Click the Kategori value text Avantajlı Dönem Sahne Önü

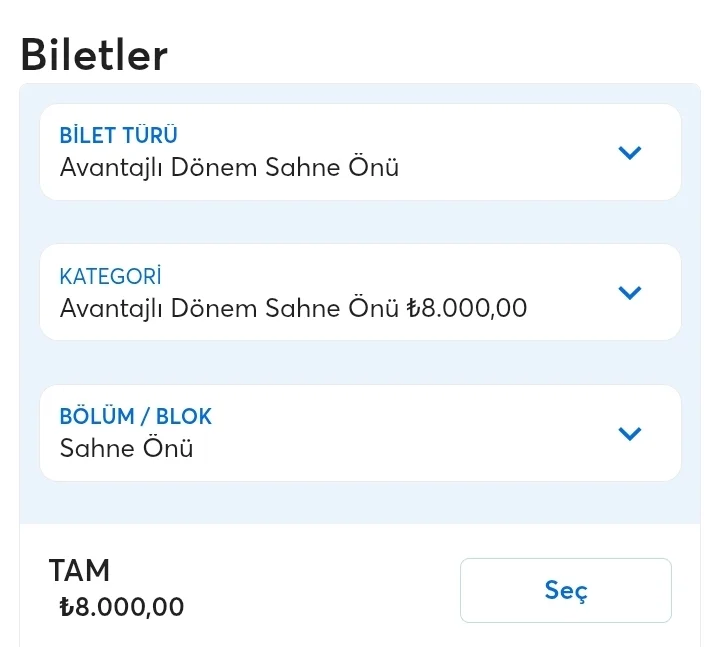tap(230, 308)
